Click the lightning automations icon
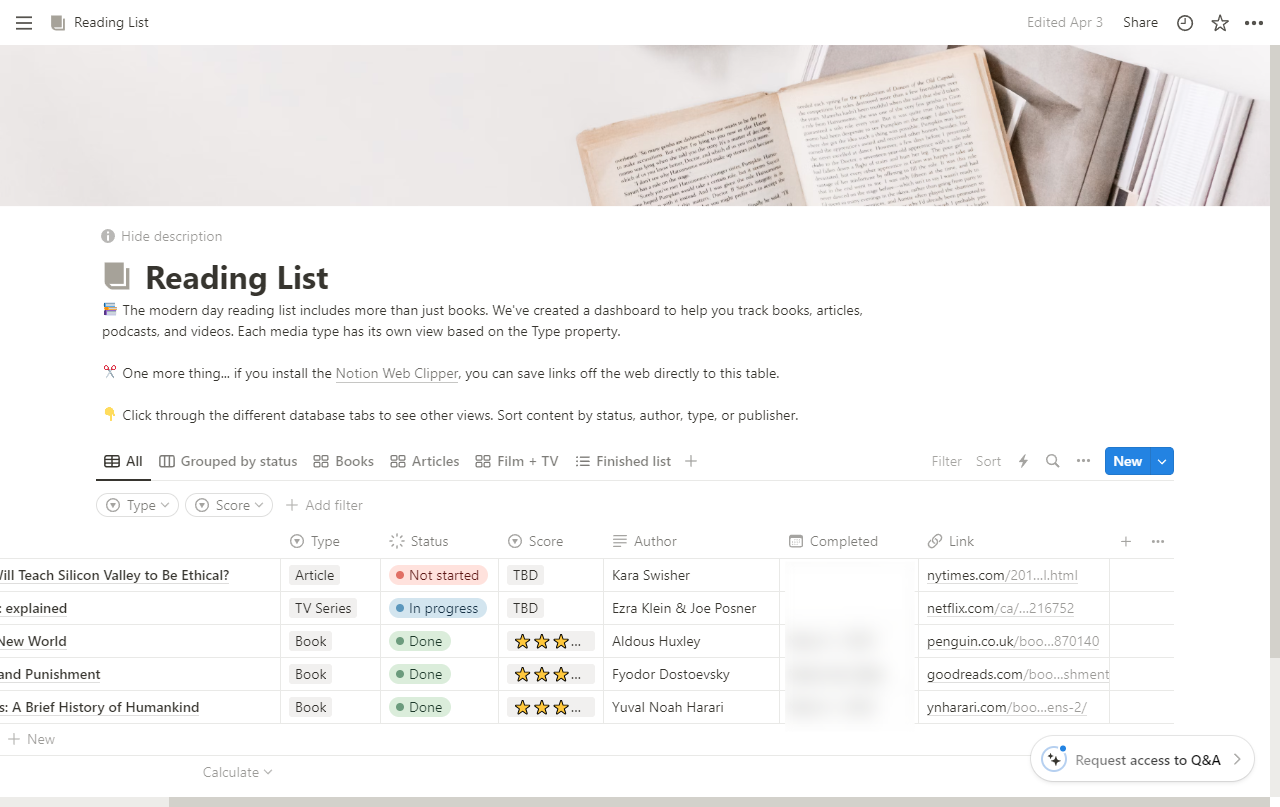 point(1023,461)
